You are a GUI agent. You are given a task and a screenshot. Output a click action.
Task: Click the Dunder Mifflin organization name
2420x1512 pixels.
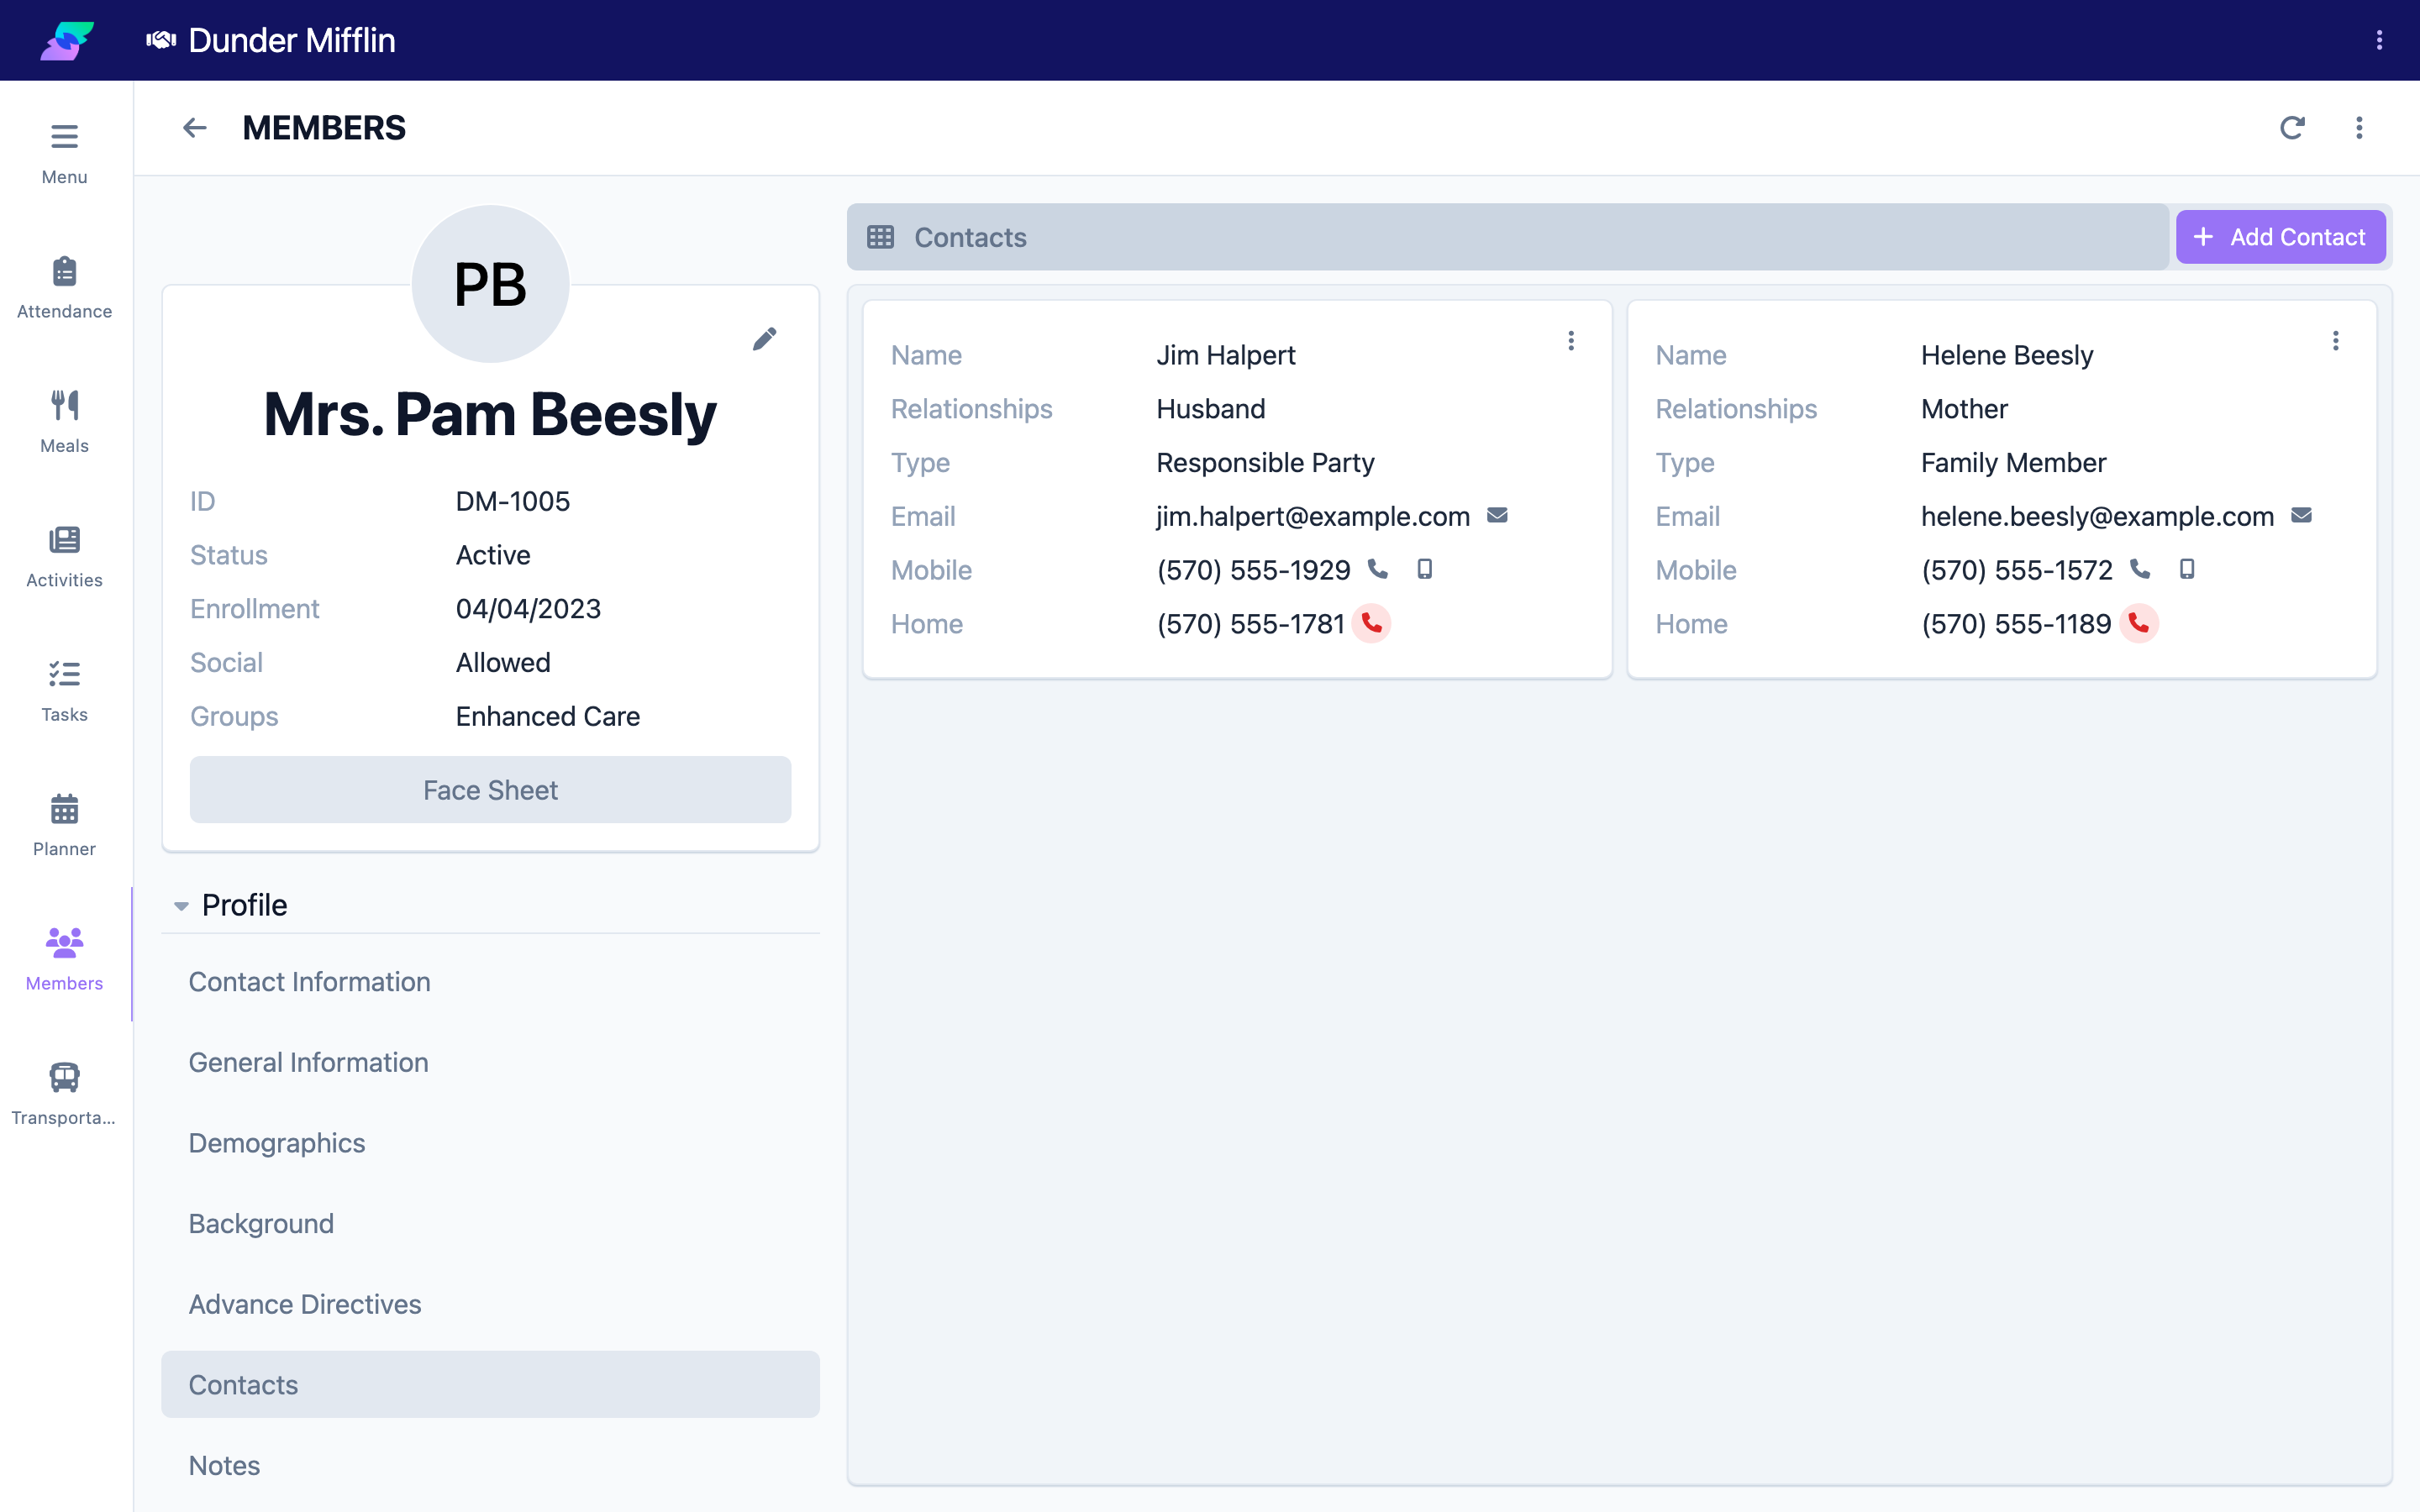pos(291,40)
